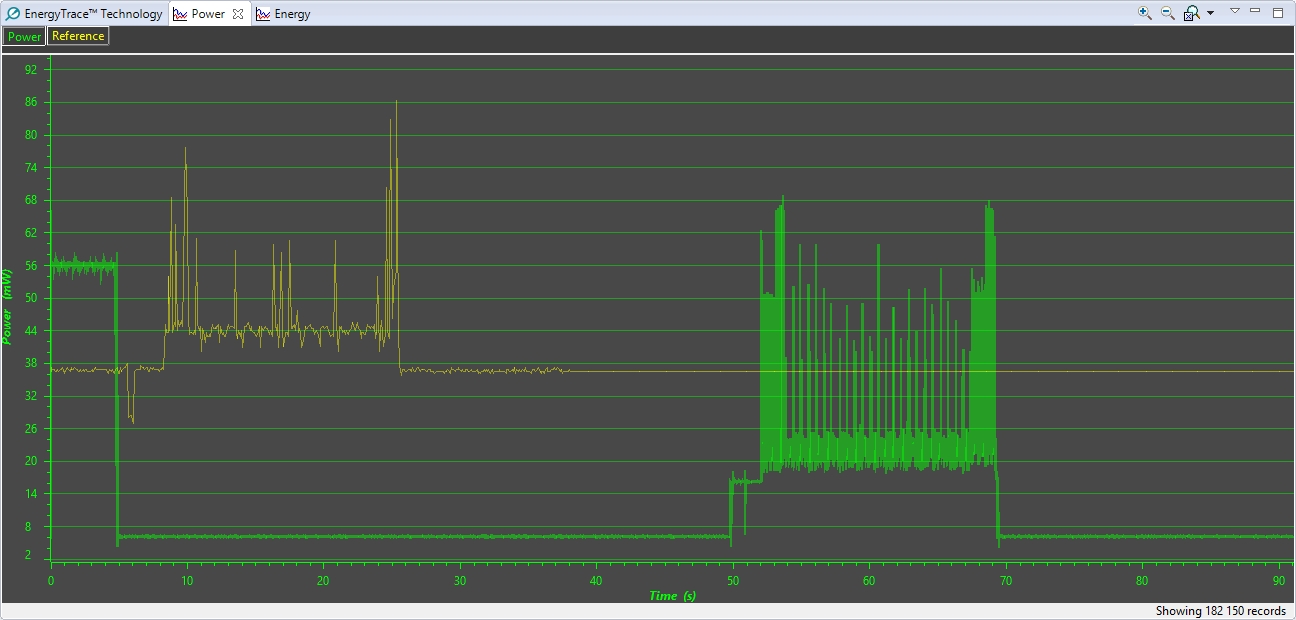Click the Time (s) axis label
1296x620 pixels.
pos(672,596)
